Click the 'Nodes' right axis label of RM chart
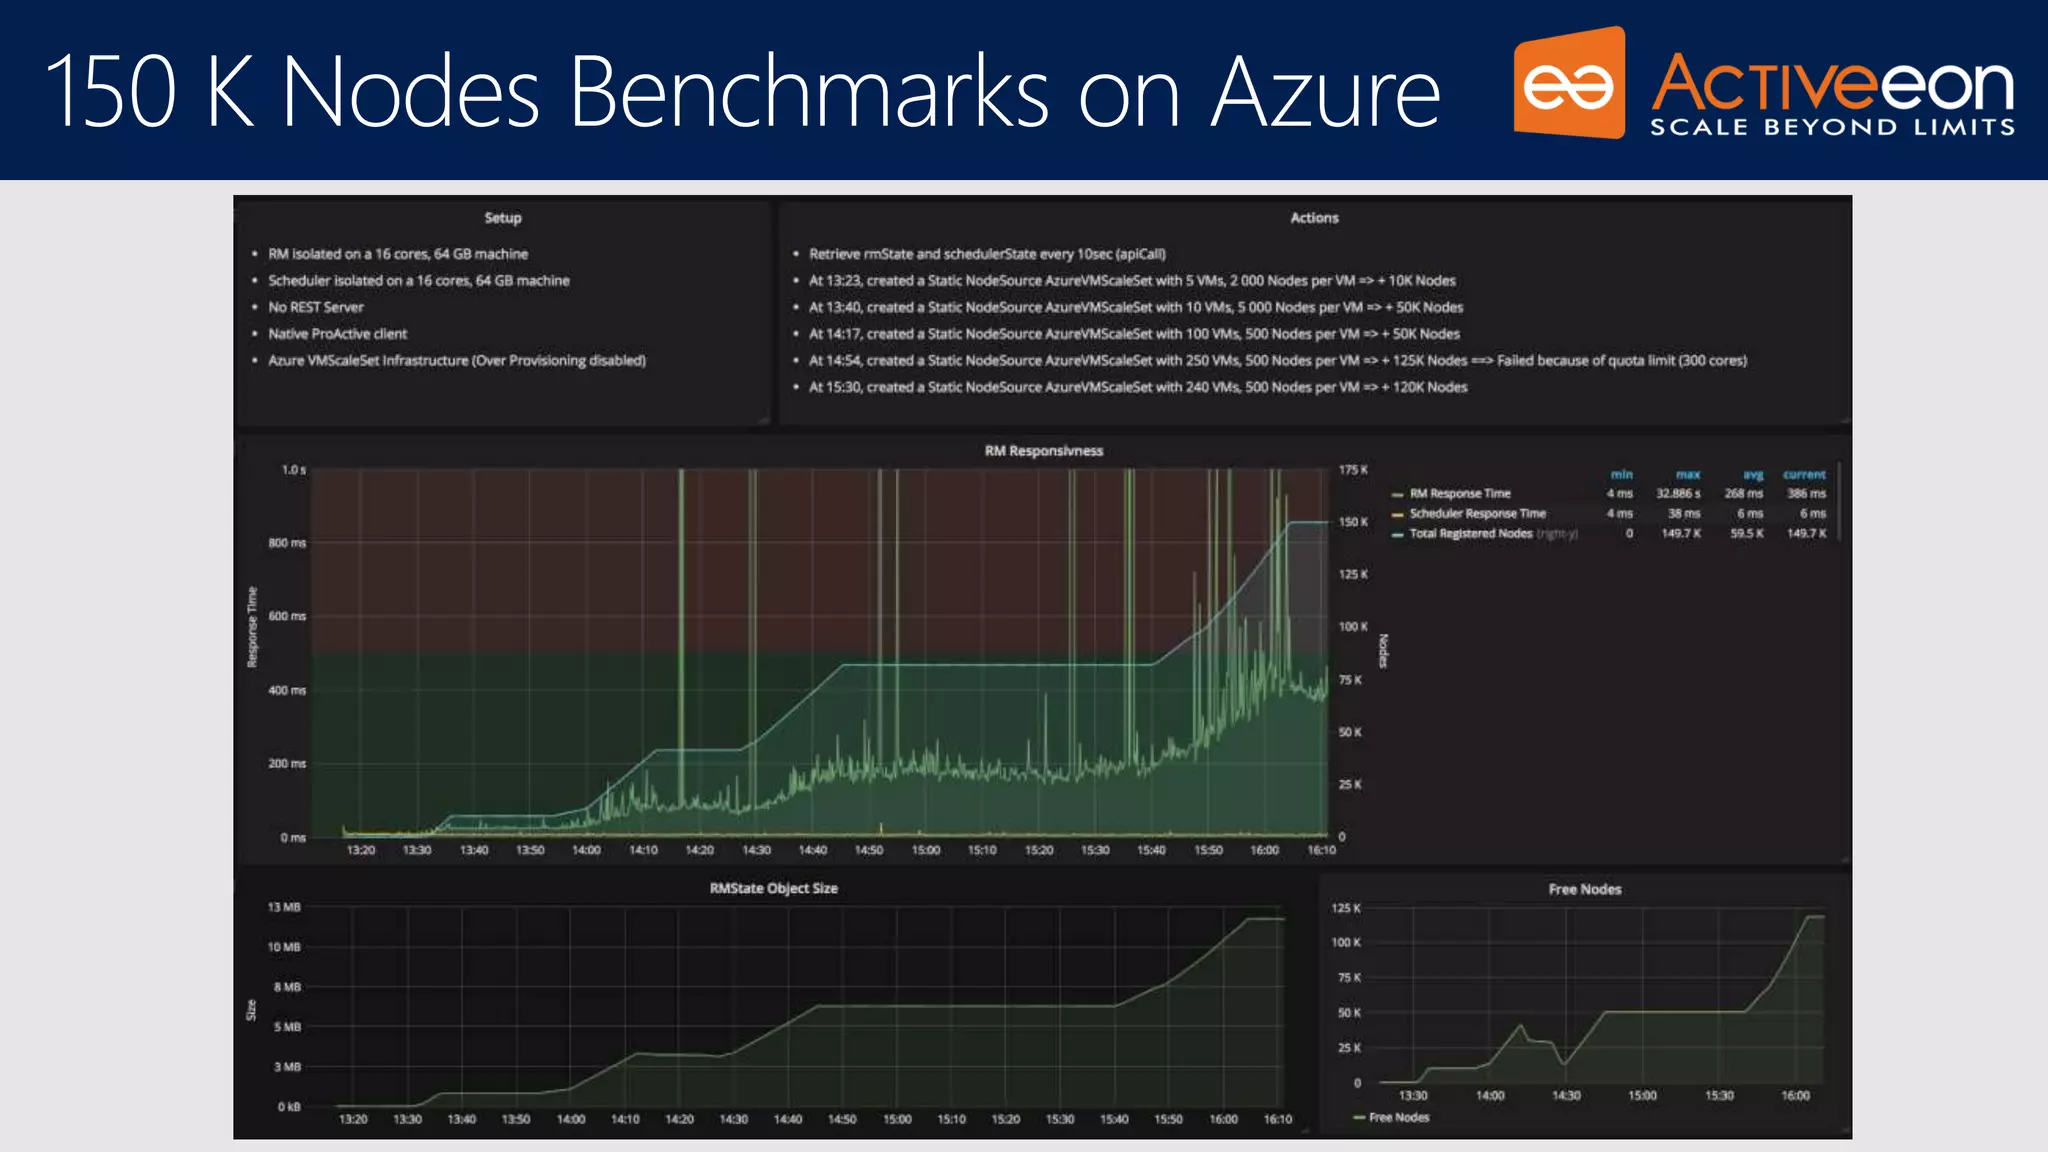2048x1152 pixels. pyautogui.click(x=1385, y=651)
